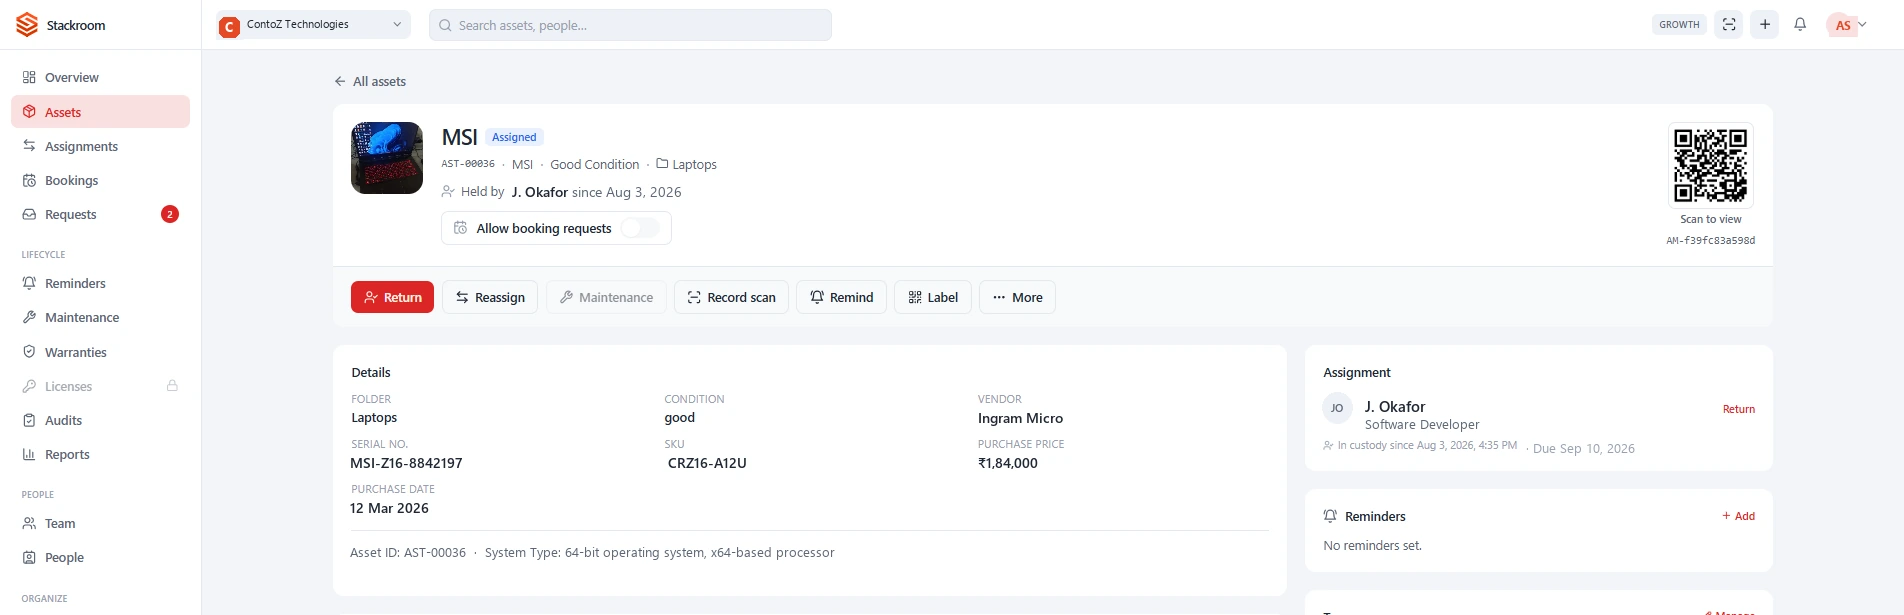Open Bookings in the sidebar

(x=100, y=180)
